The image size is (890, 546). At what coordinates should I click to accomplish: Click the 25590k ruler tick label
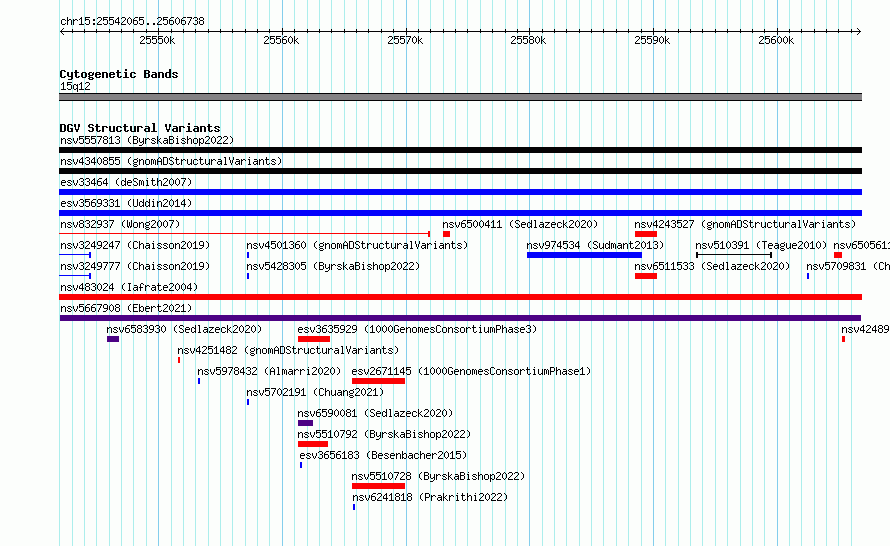point(652,40)
